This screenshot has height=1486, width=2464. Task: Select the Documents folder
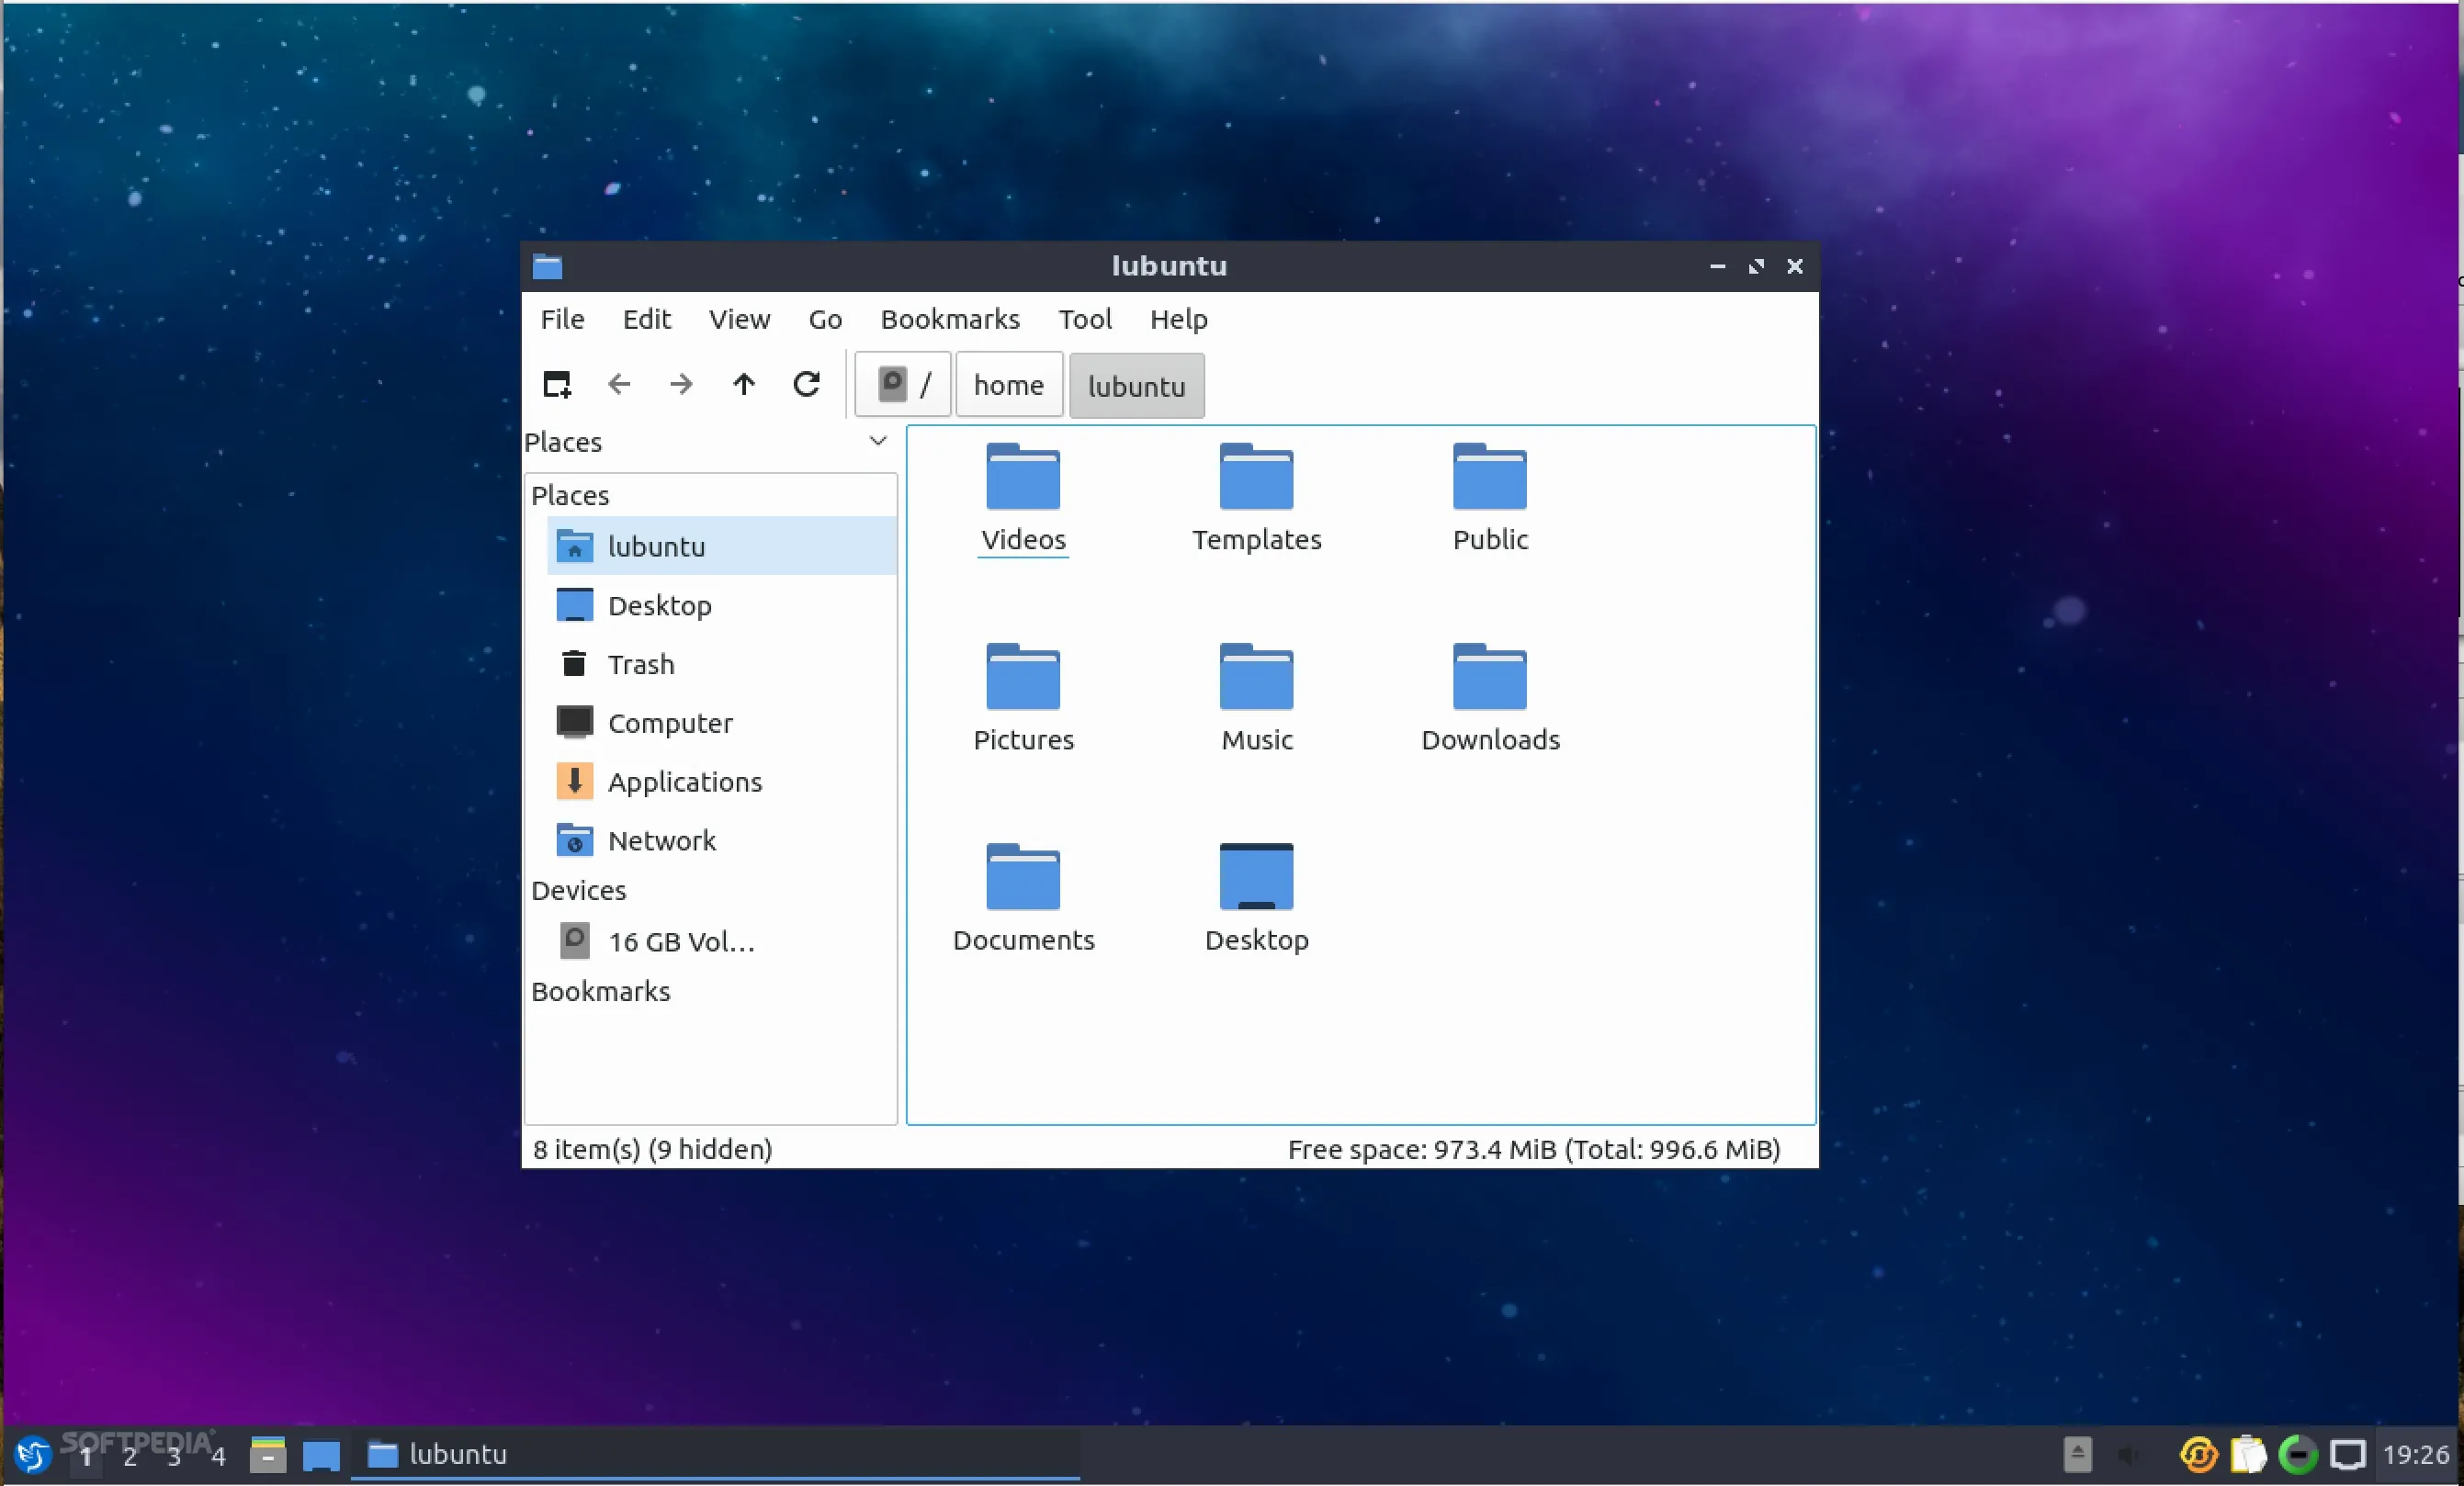(1023, 898)
